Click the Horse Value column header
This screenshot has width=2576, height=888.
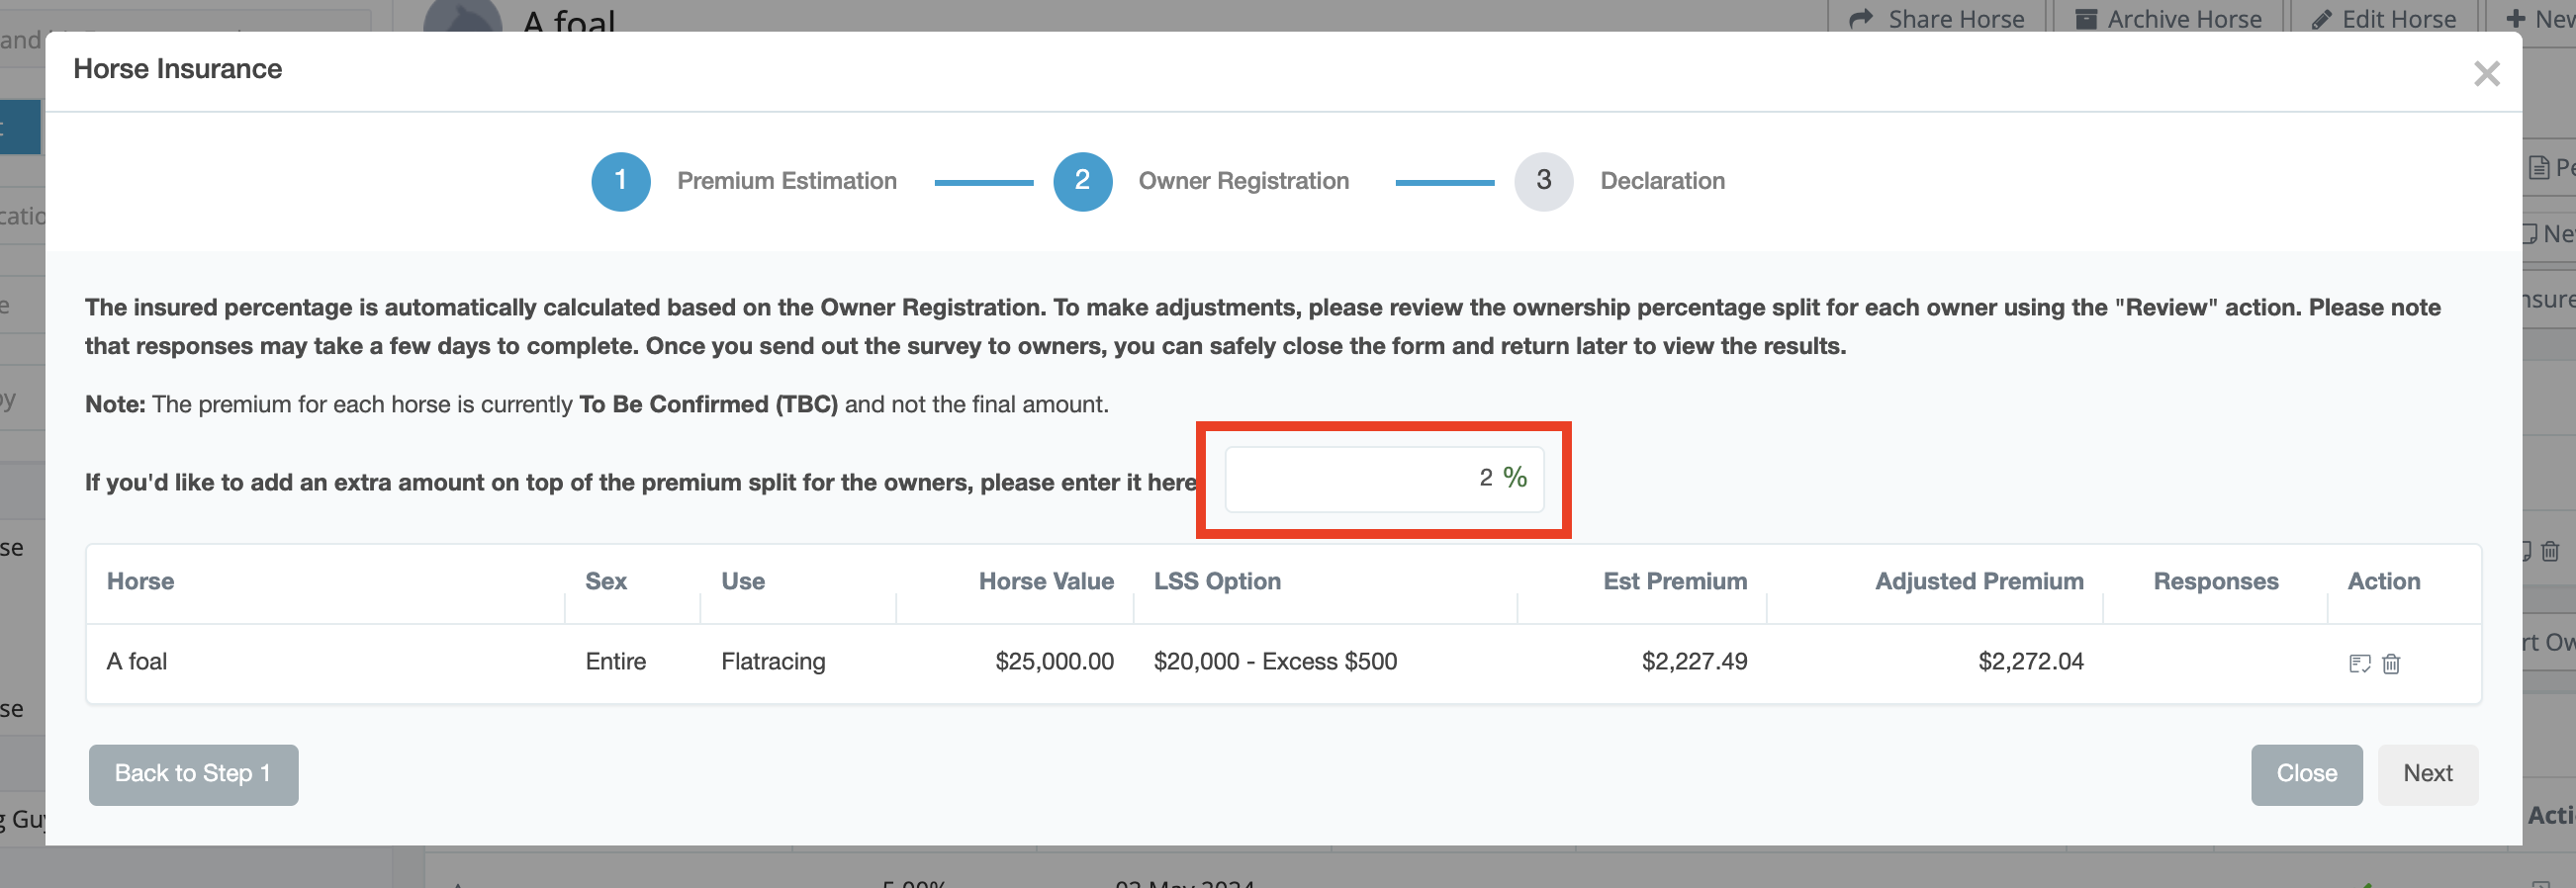(1045, 581)
